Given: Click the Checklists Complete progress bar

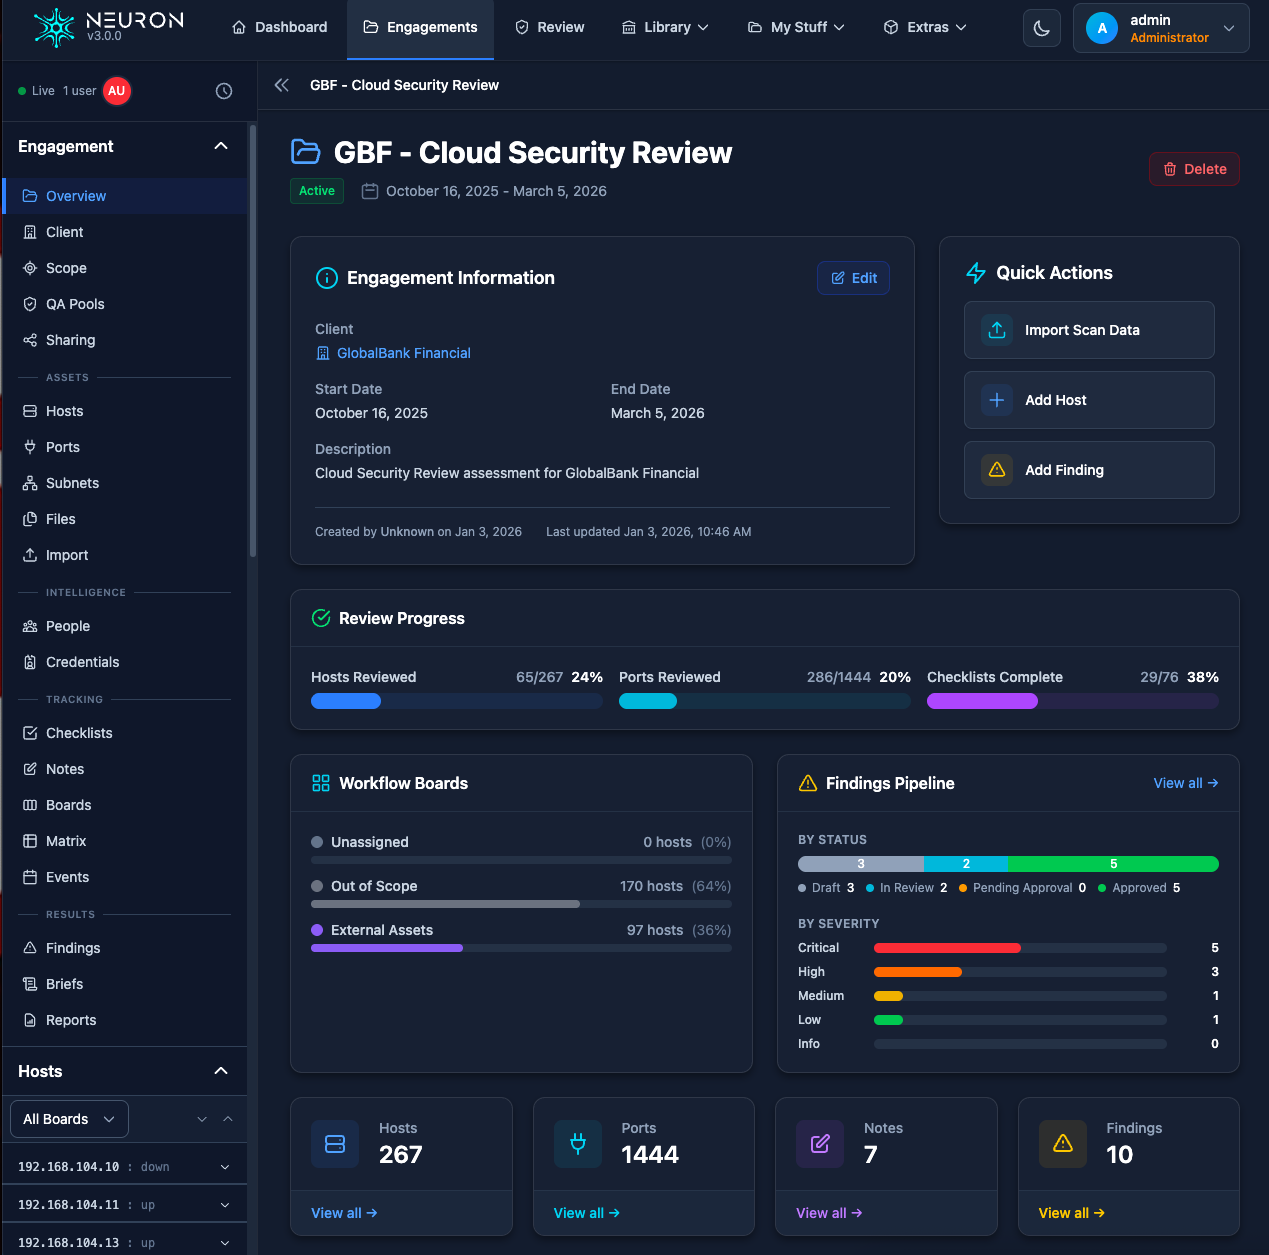Looking at the screenshot, I should point(1073,701).
